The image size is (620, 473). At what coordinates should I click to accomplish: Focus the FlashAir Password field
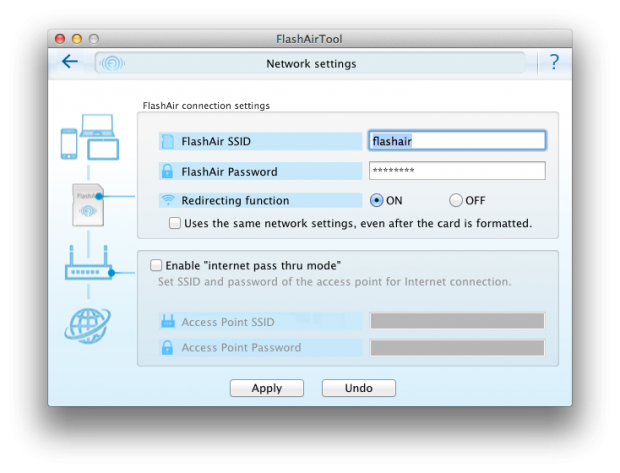tap(457, 170)
